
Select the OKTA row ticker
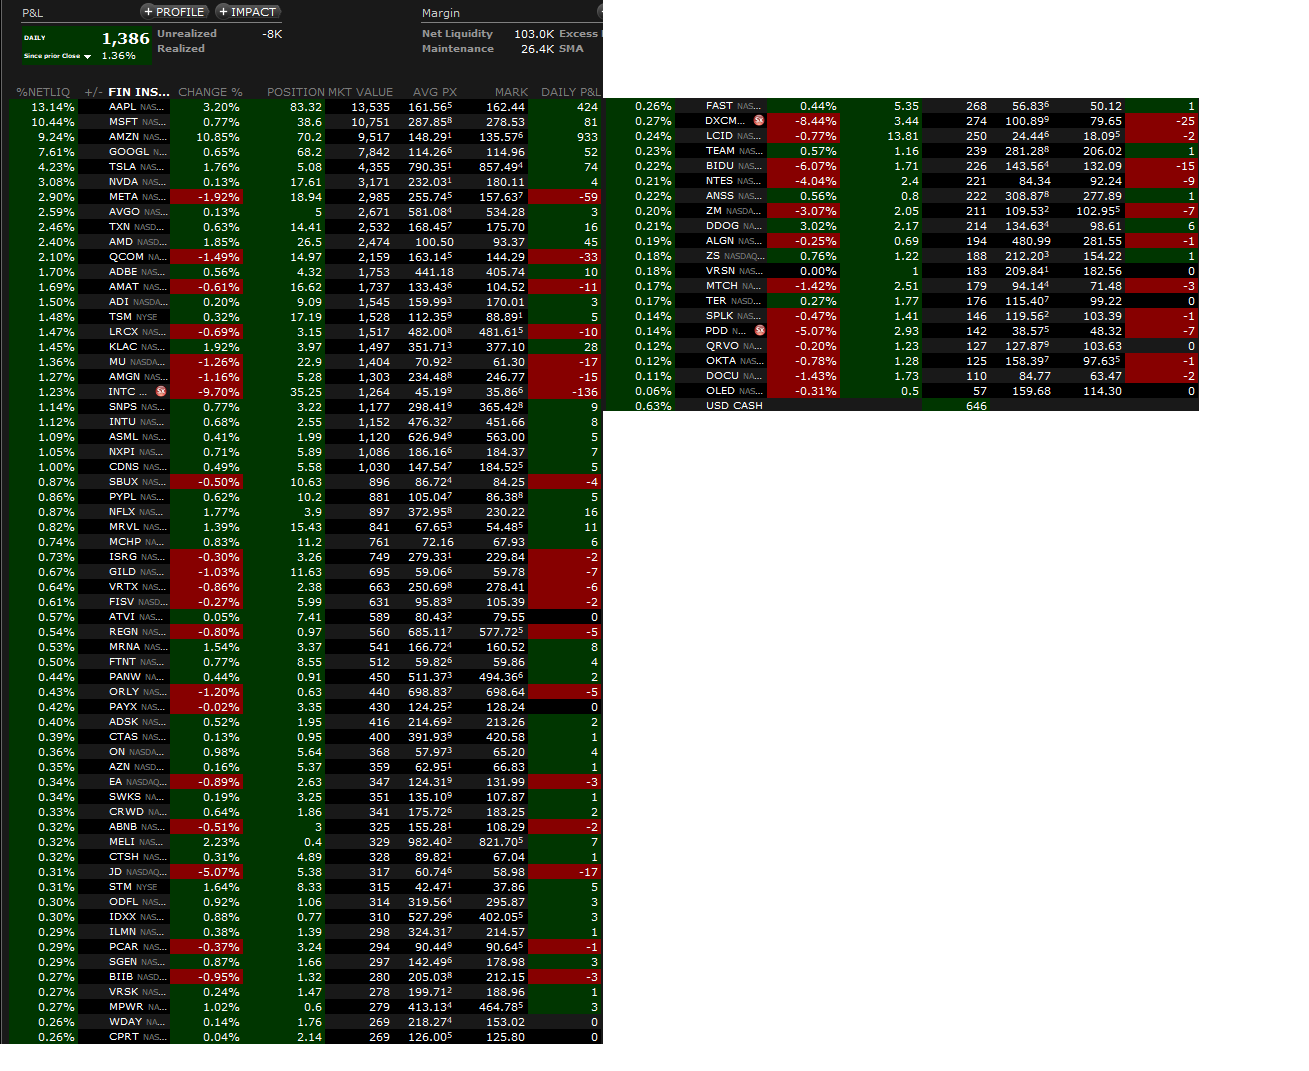point(721,361)
